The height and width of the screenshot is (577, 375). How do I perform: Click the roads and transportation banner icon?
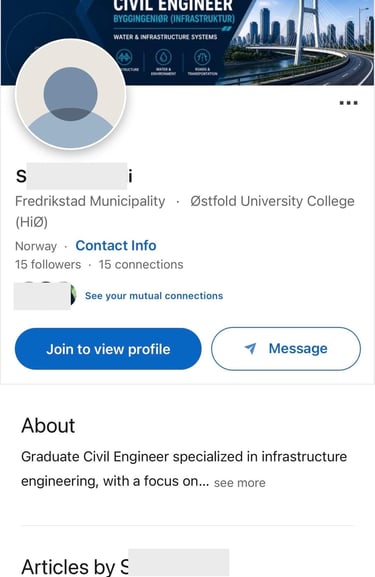[x=202, y=58]
